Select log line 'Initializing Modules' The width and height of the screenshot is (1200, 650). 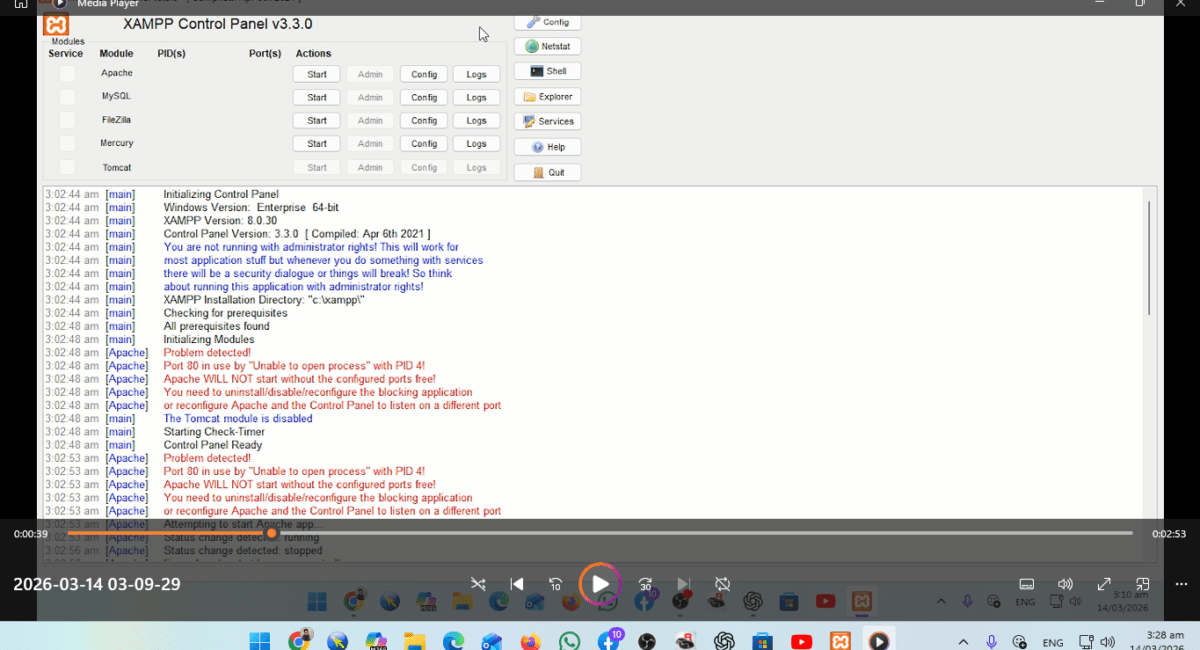coord(209,339)
